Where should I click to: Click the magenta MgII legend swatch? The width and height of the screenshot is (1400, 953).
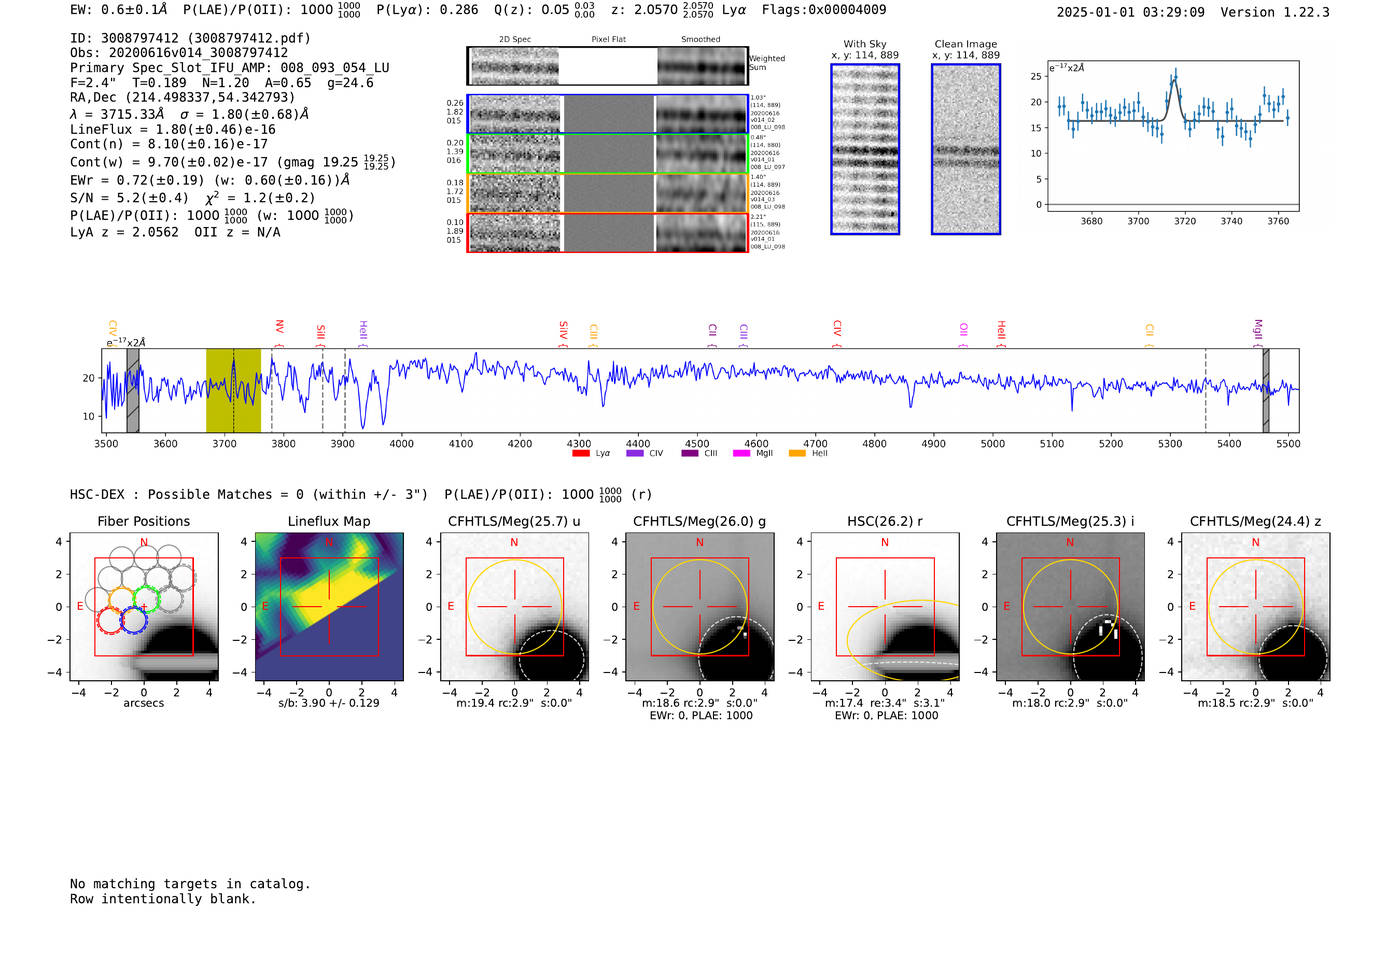pyautogui.click(x=741, y=454)
